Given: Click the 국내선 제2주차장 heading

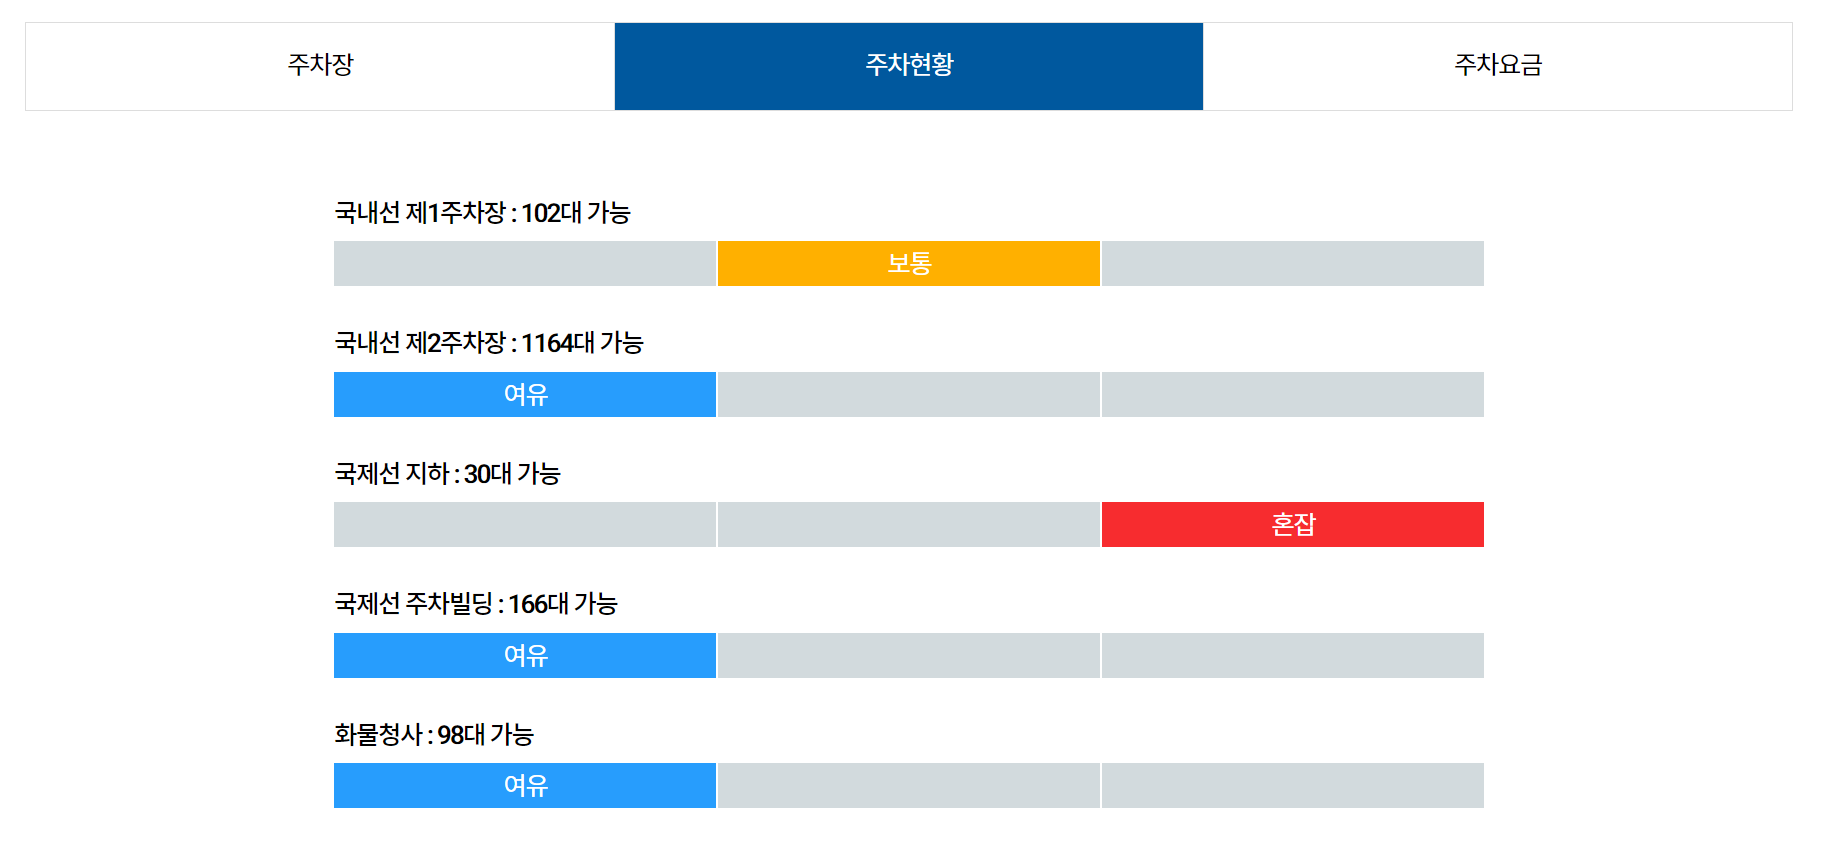Looking at the screenshot, I should coord(420,342).
